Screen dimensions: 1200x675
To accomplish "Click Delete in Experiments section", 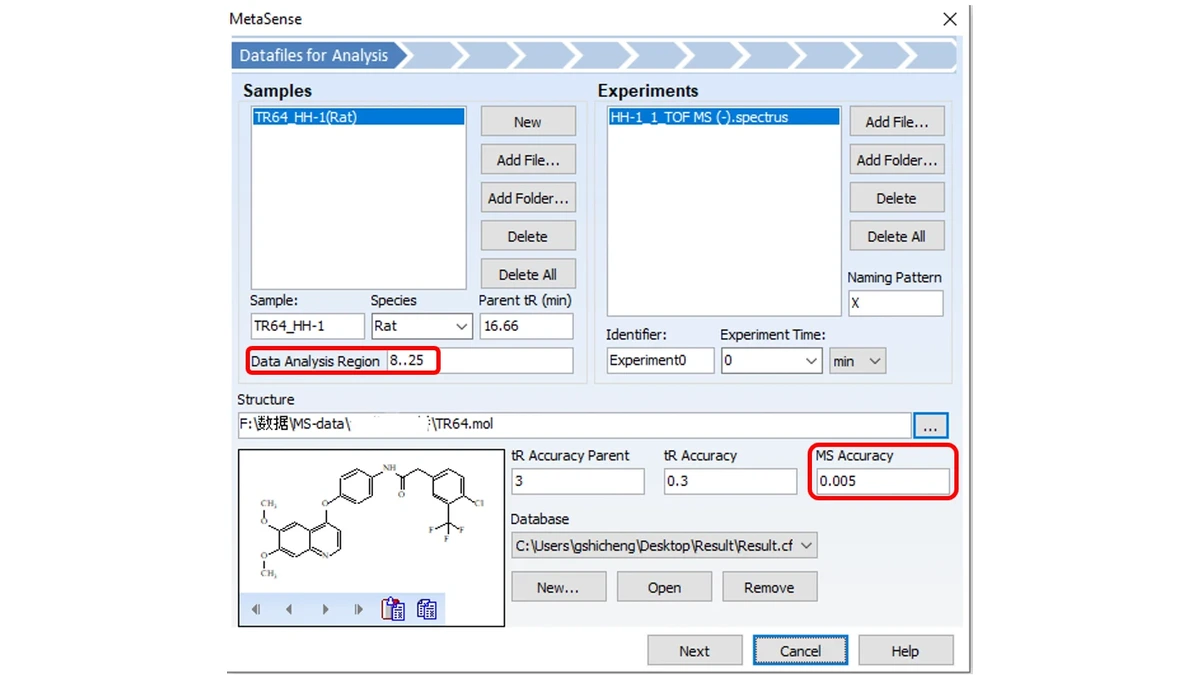I will click(897, 198).
